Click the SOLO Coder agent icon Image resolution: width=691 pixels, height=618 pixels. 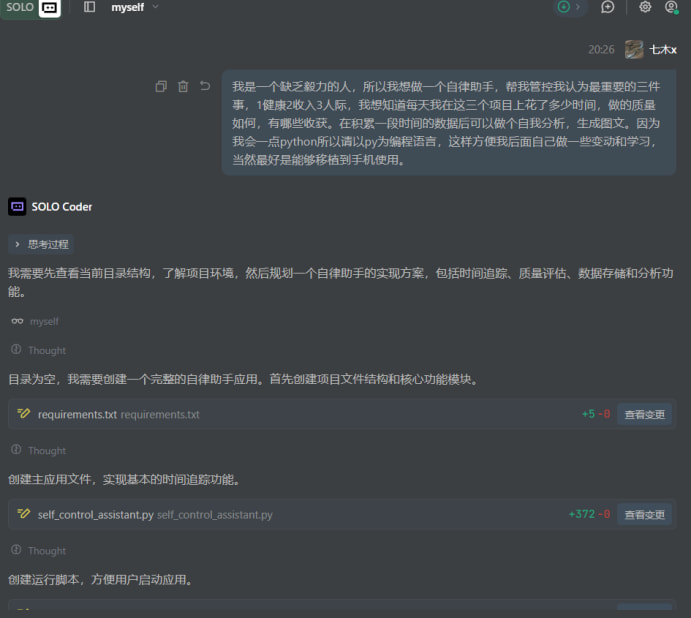pyautogui.click(x=17, y=207)
